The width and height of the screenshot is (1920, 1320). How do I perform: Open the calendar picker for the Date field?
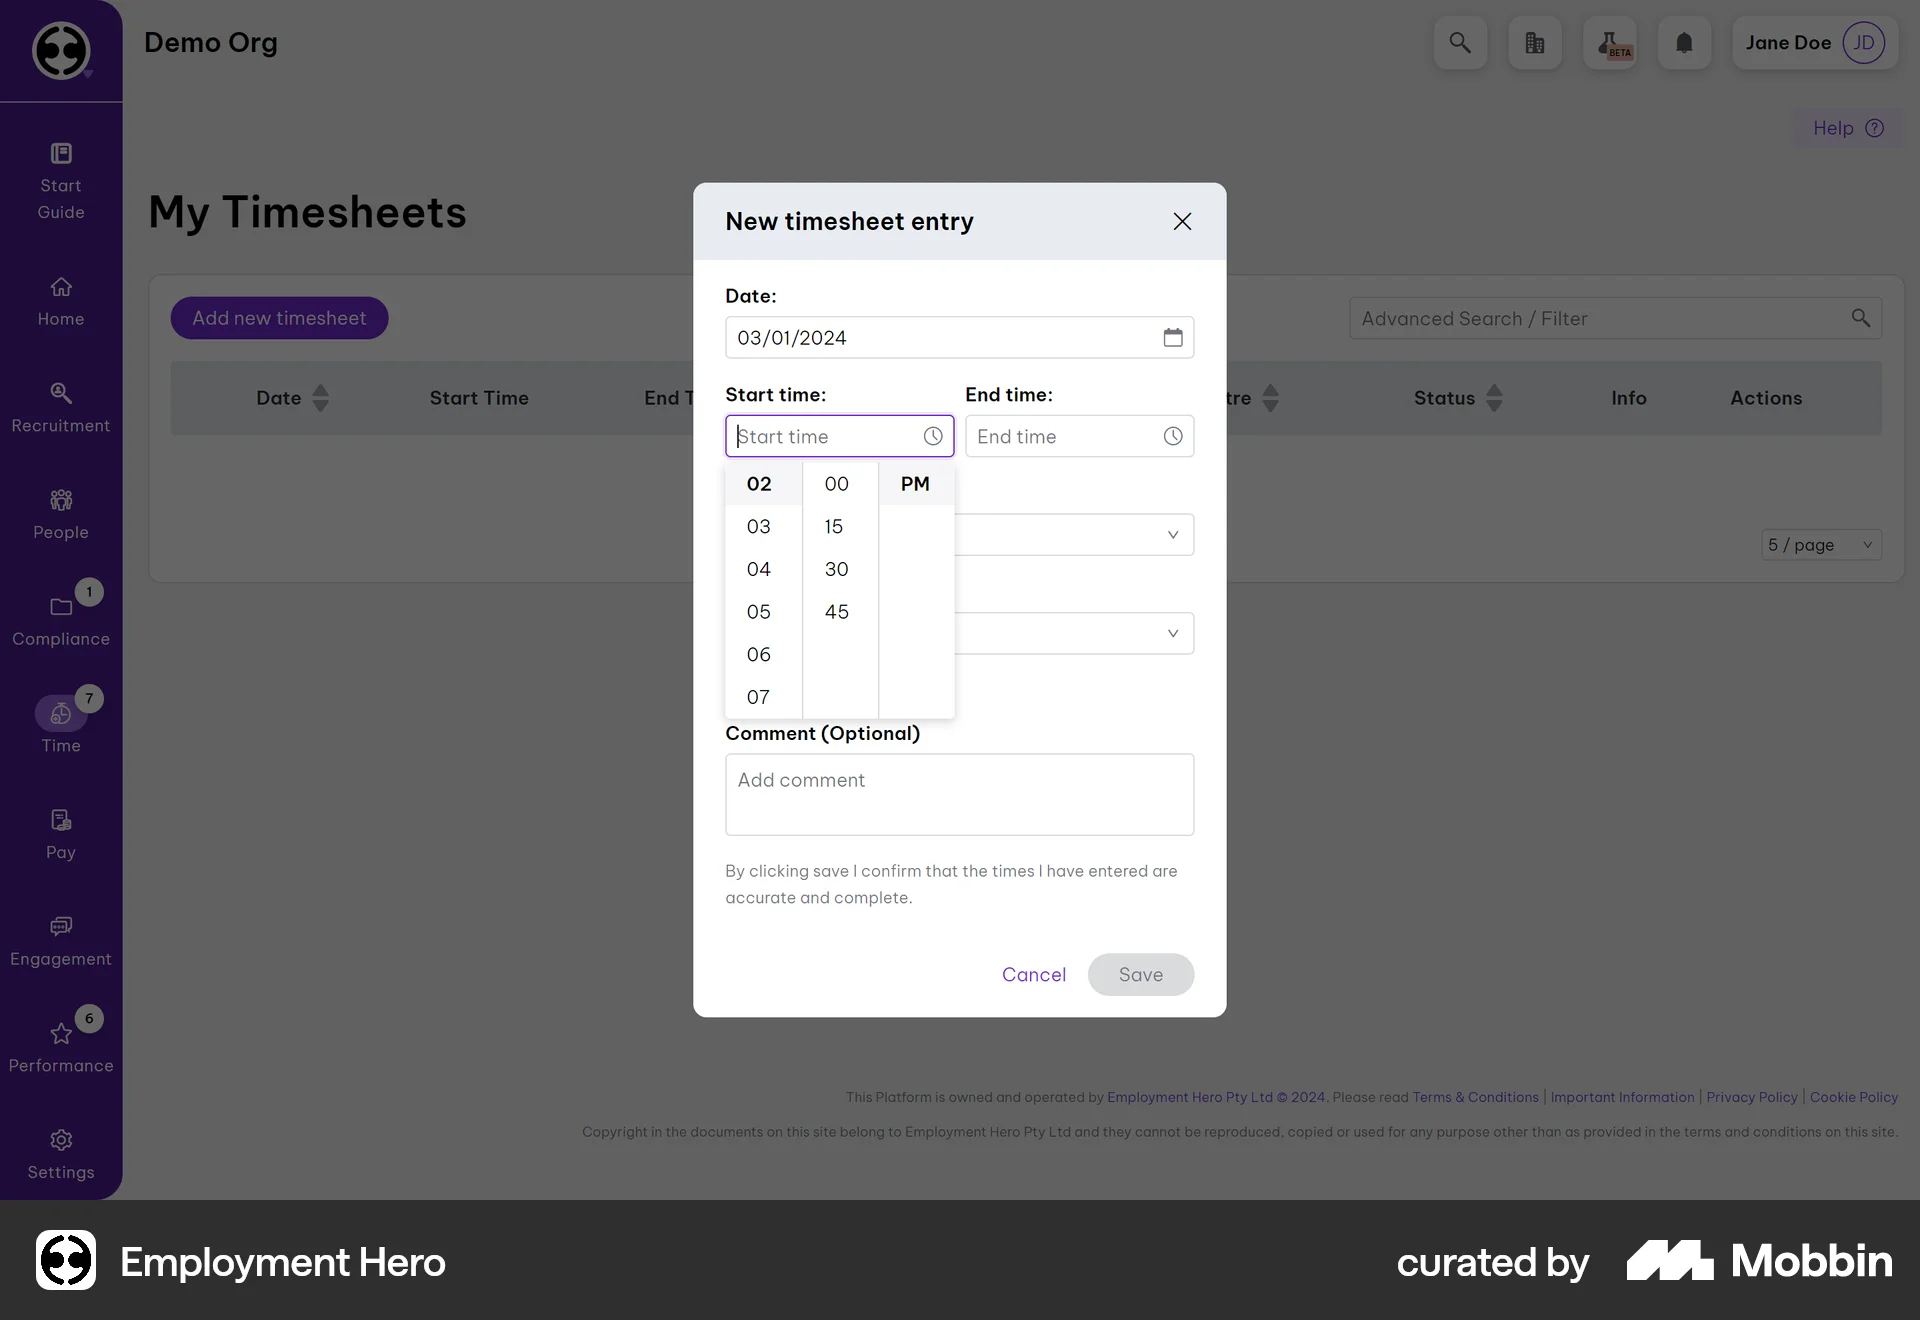(x=1171, y=337)
